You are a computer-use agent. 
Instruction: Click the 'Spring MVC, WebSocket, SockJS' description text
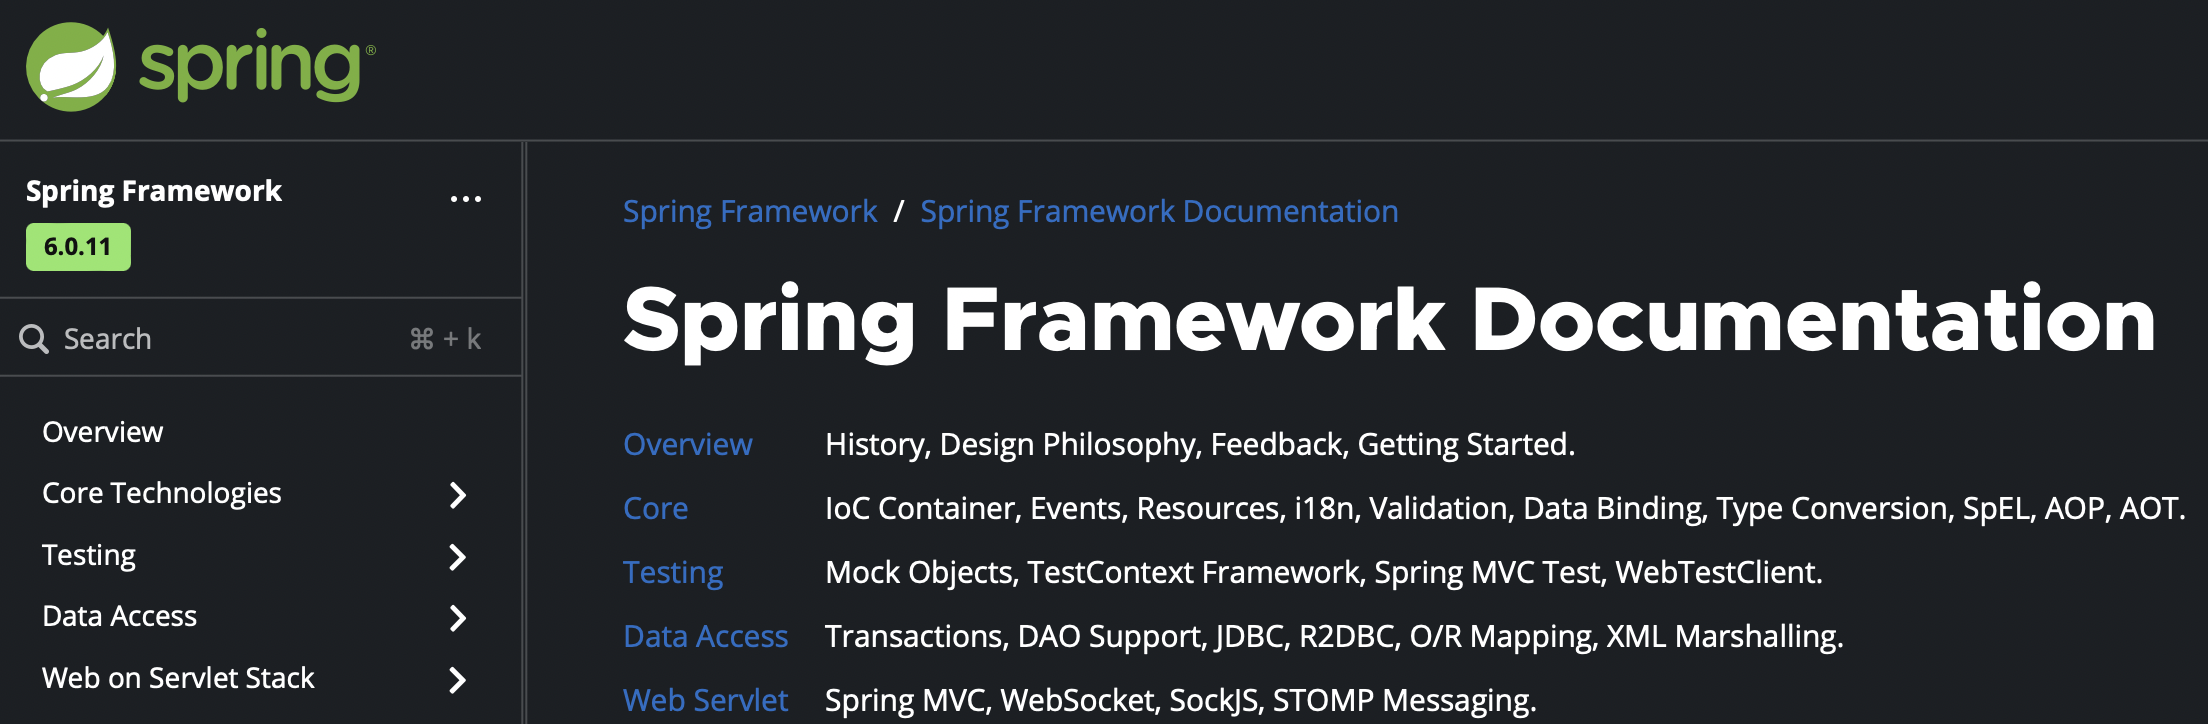1181,700
